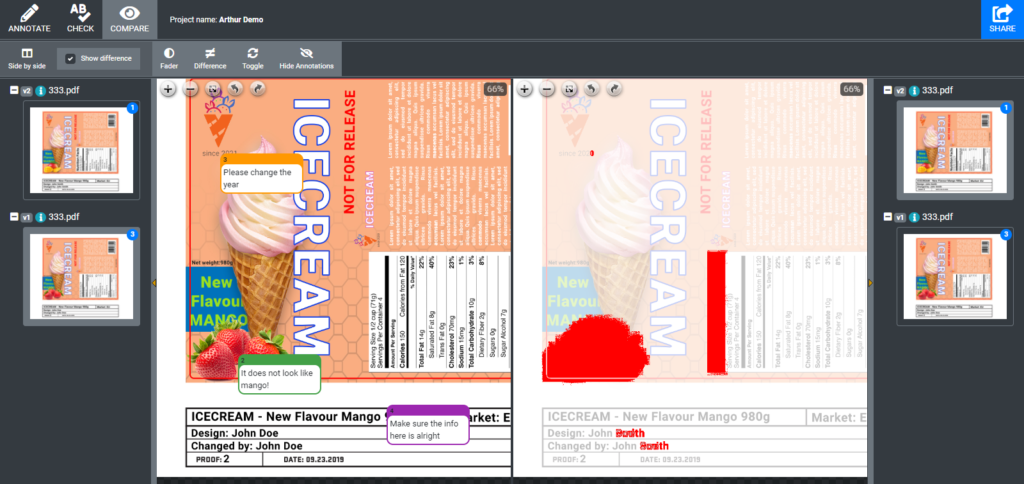This screenshot has height=484, width=1024.
Task: Select the Difference comparison mode
Action: point(210,59)
